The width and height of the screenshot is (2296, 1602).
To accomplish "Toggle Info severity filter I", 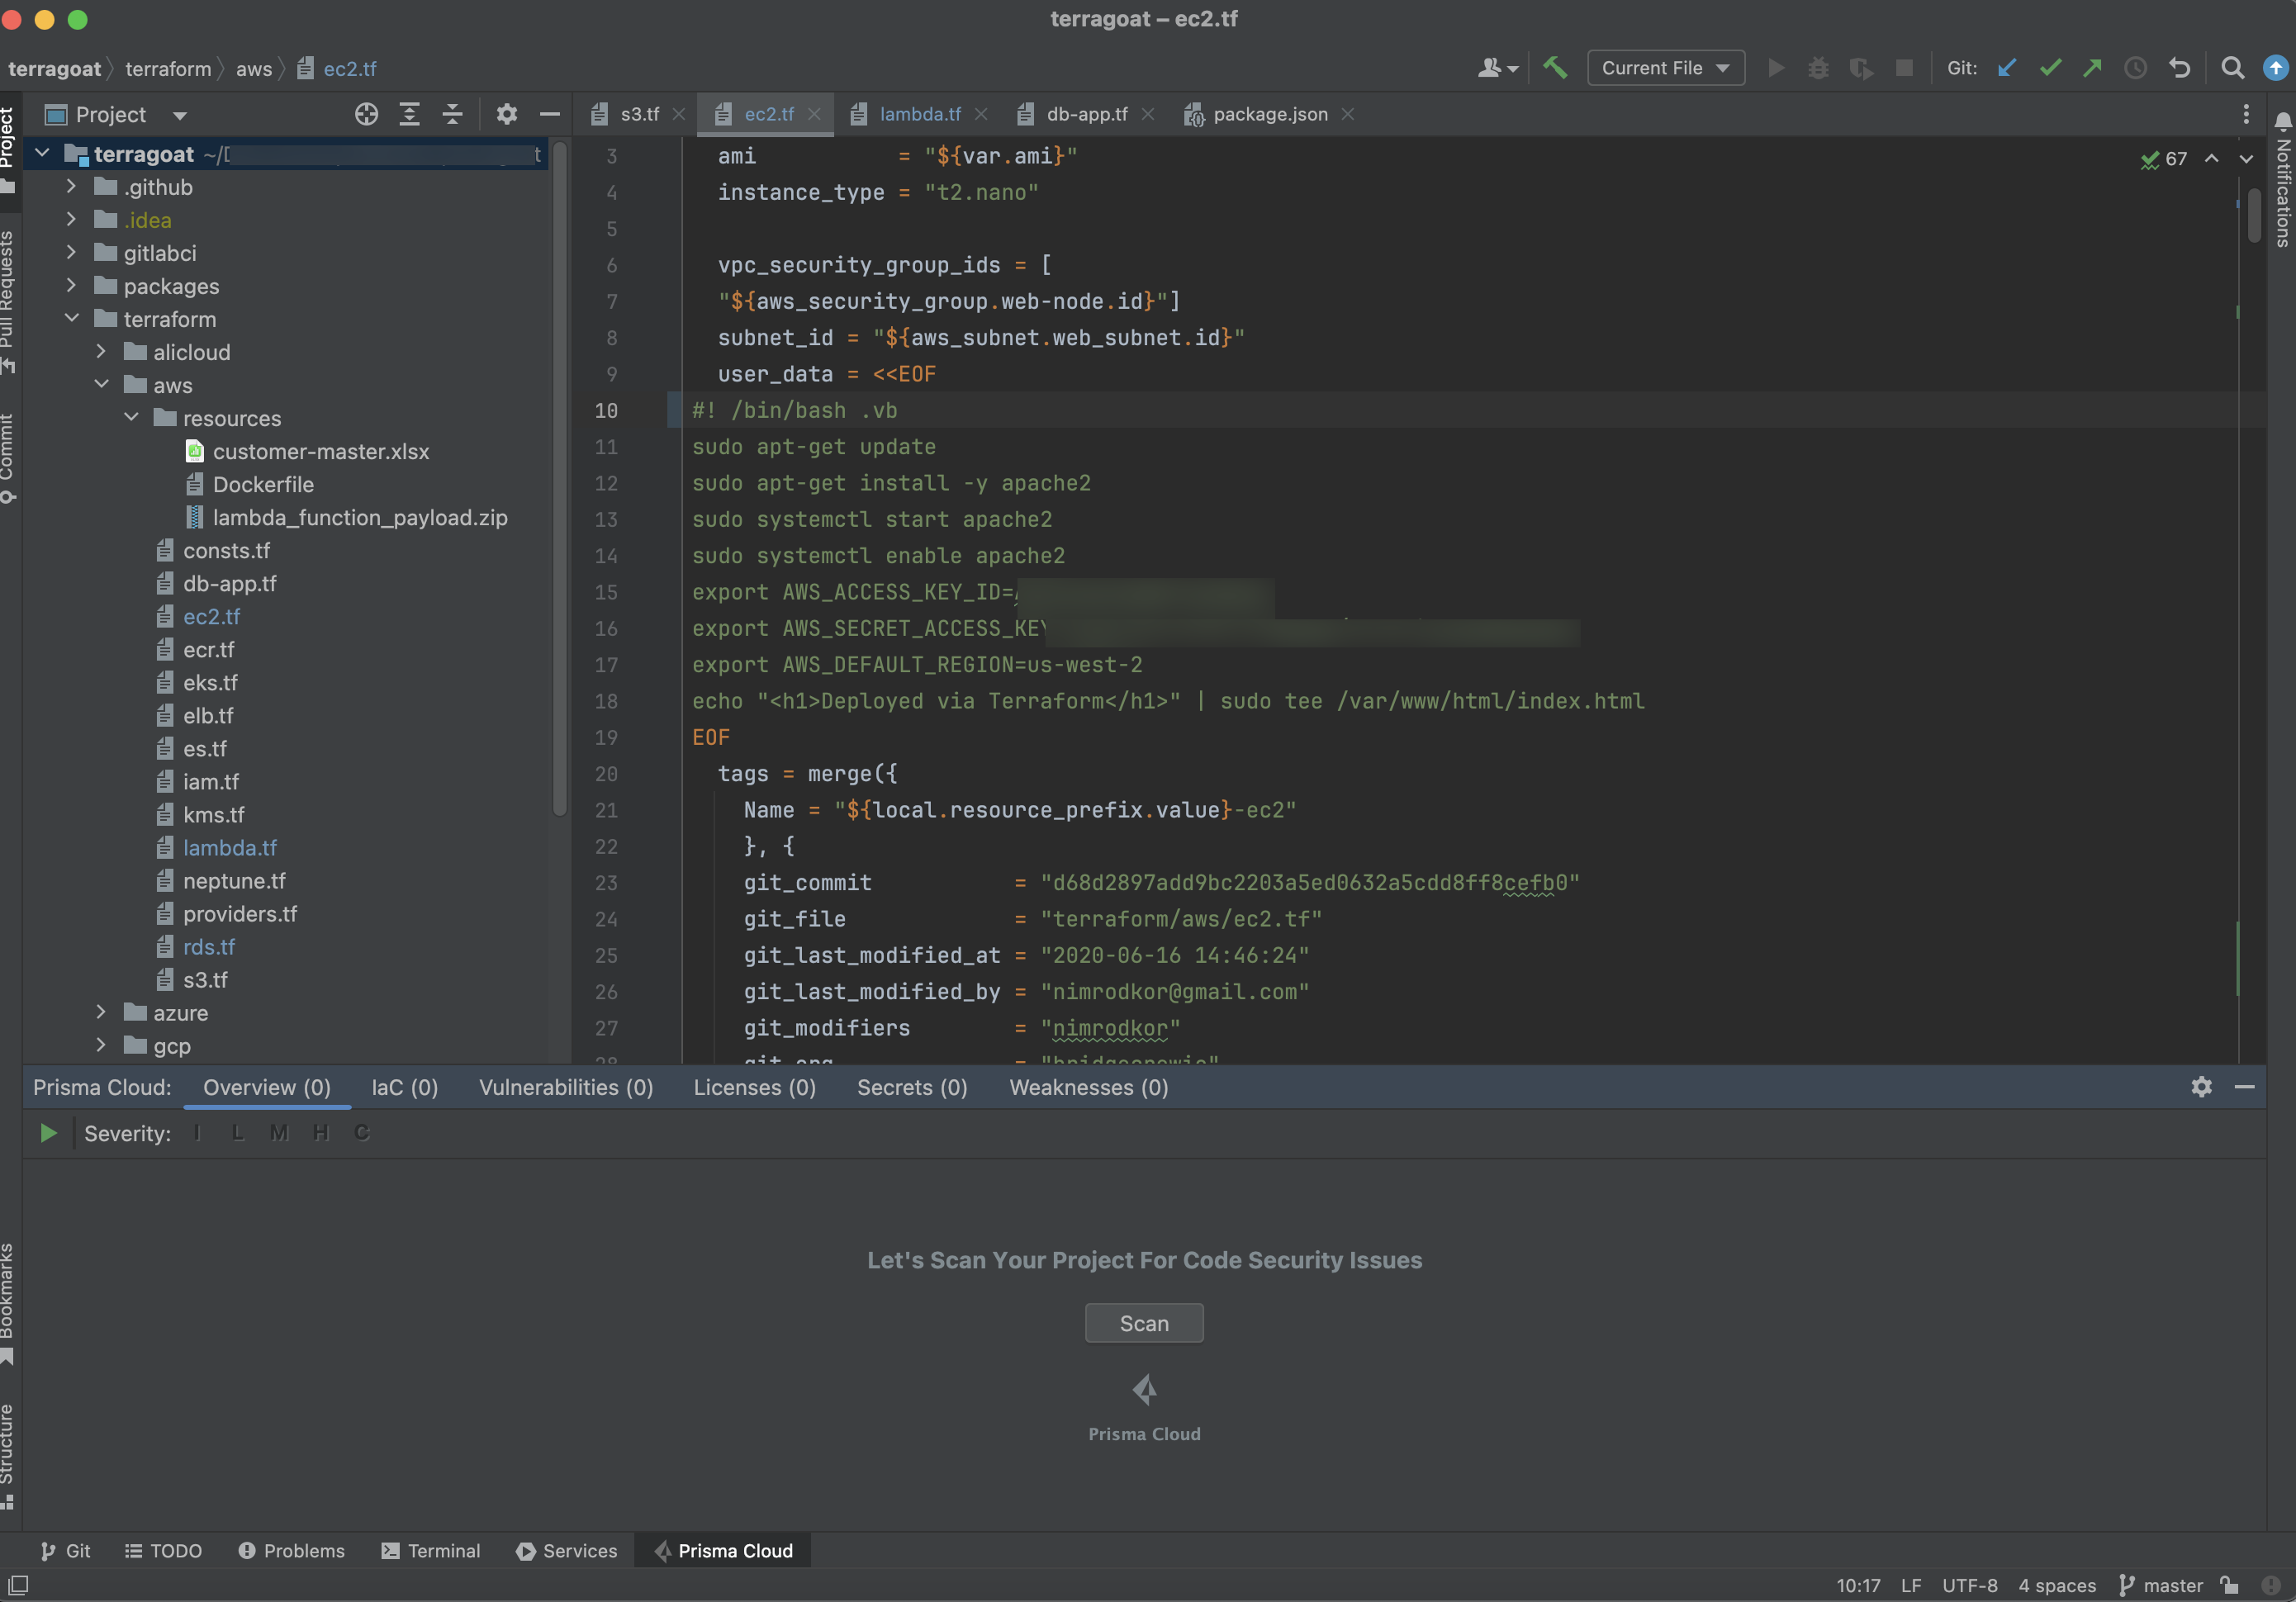I will click(x=197, y=1133).
